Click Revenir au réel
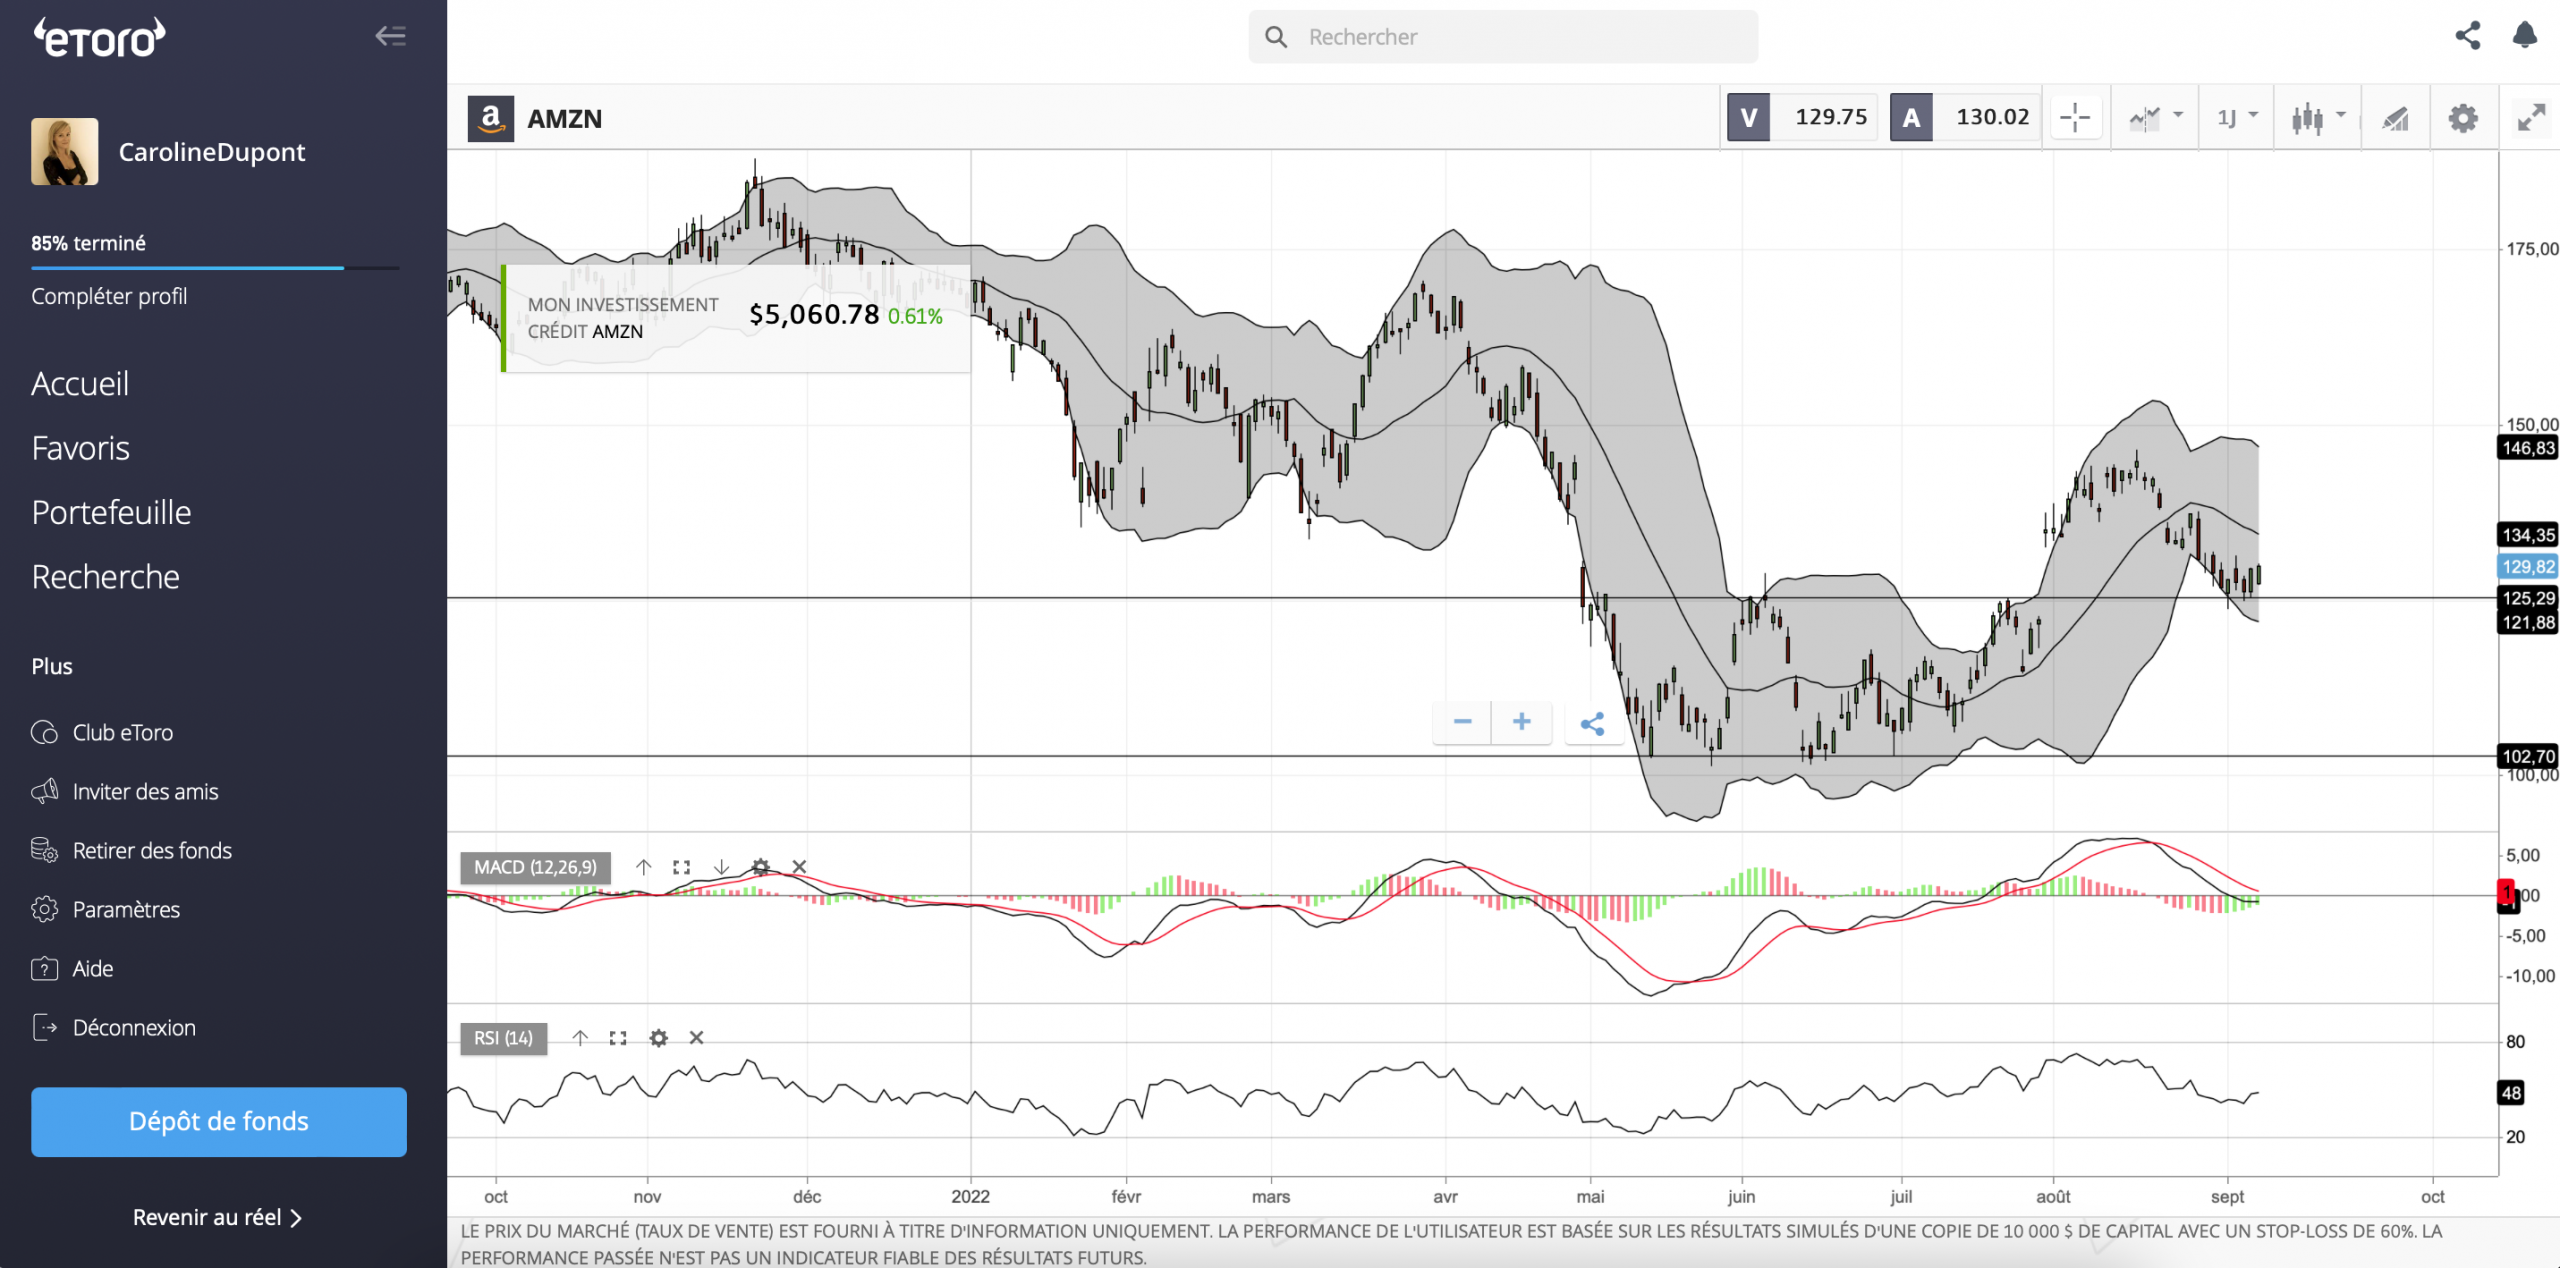This screenshot has height=1268, width=2560. [x=217, y=1218]
